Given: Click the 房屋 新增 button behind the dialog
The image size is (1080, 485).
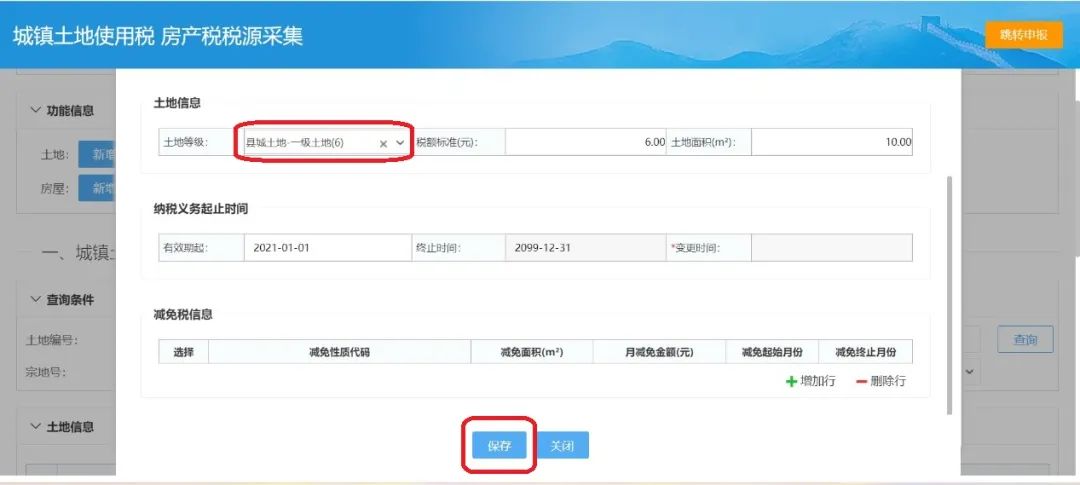Looking at the screenshot, I should click(97, 188).
